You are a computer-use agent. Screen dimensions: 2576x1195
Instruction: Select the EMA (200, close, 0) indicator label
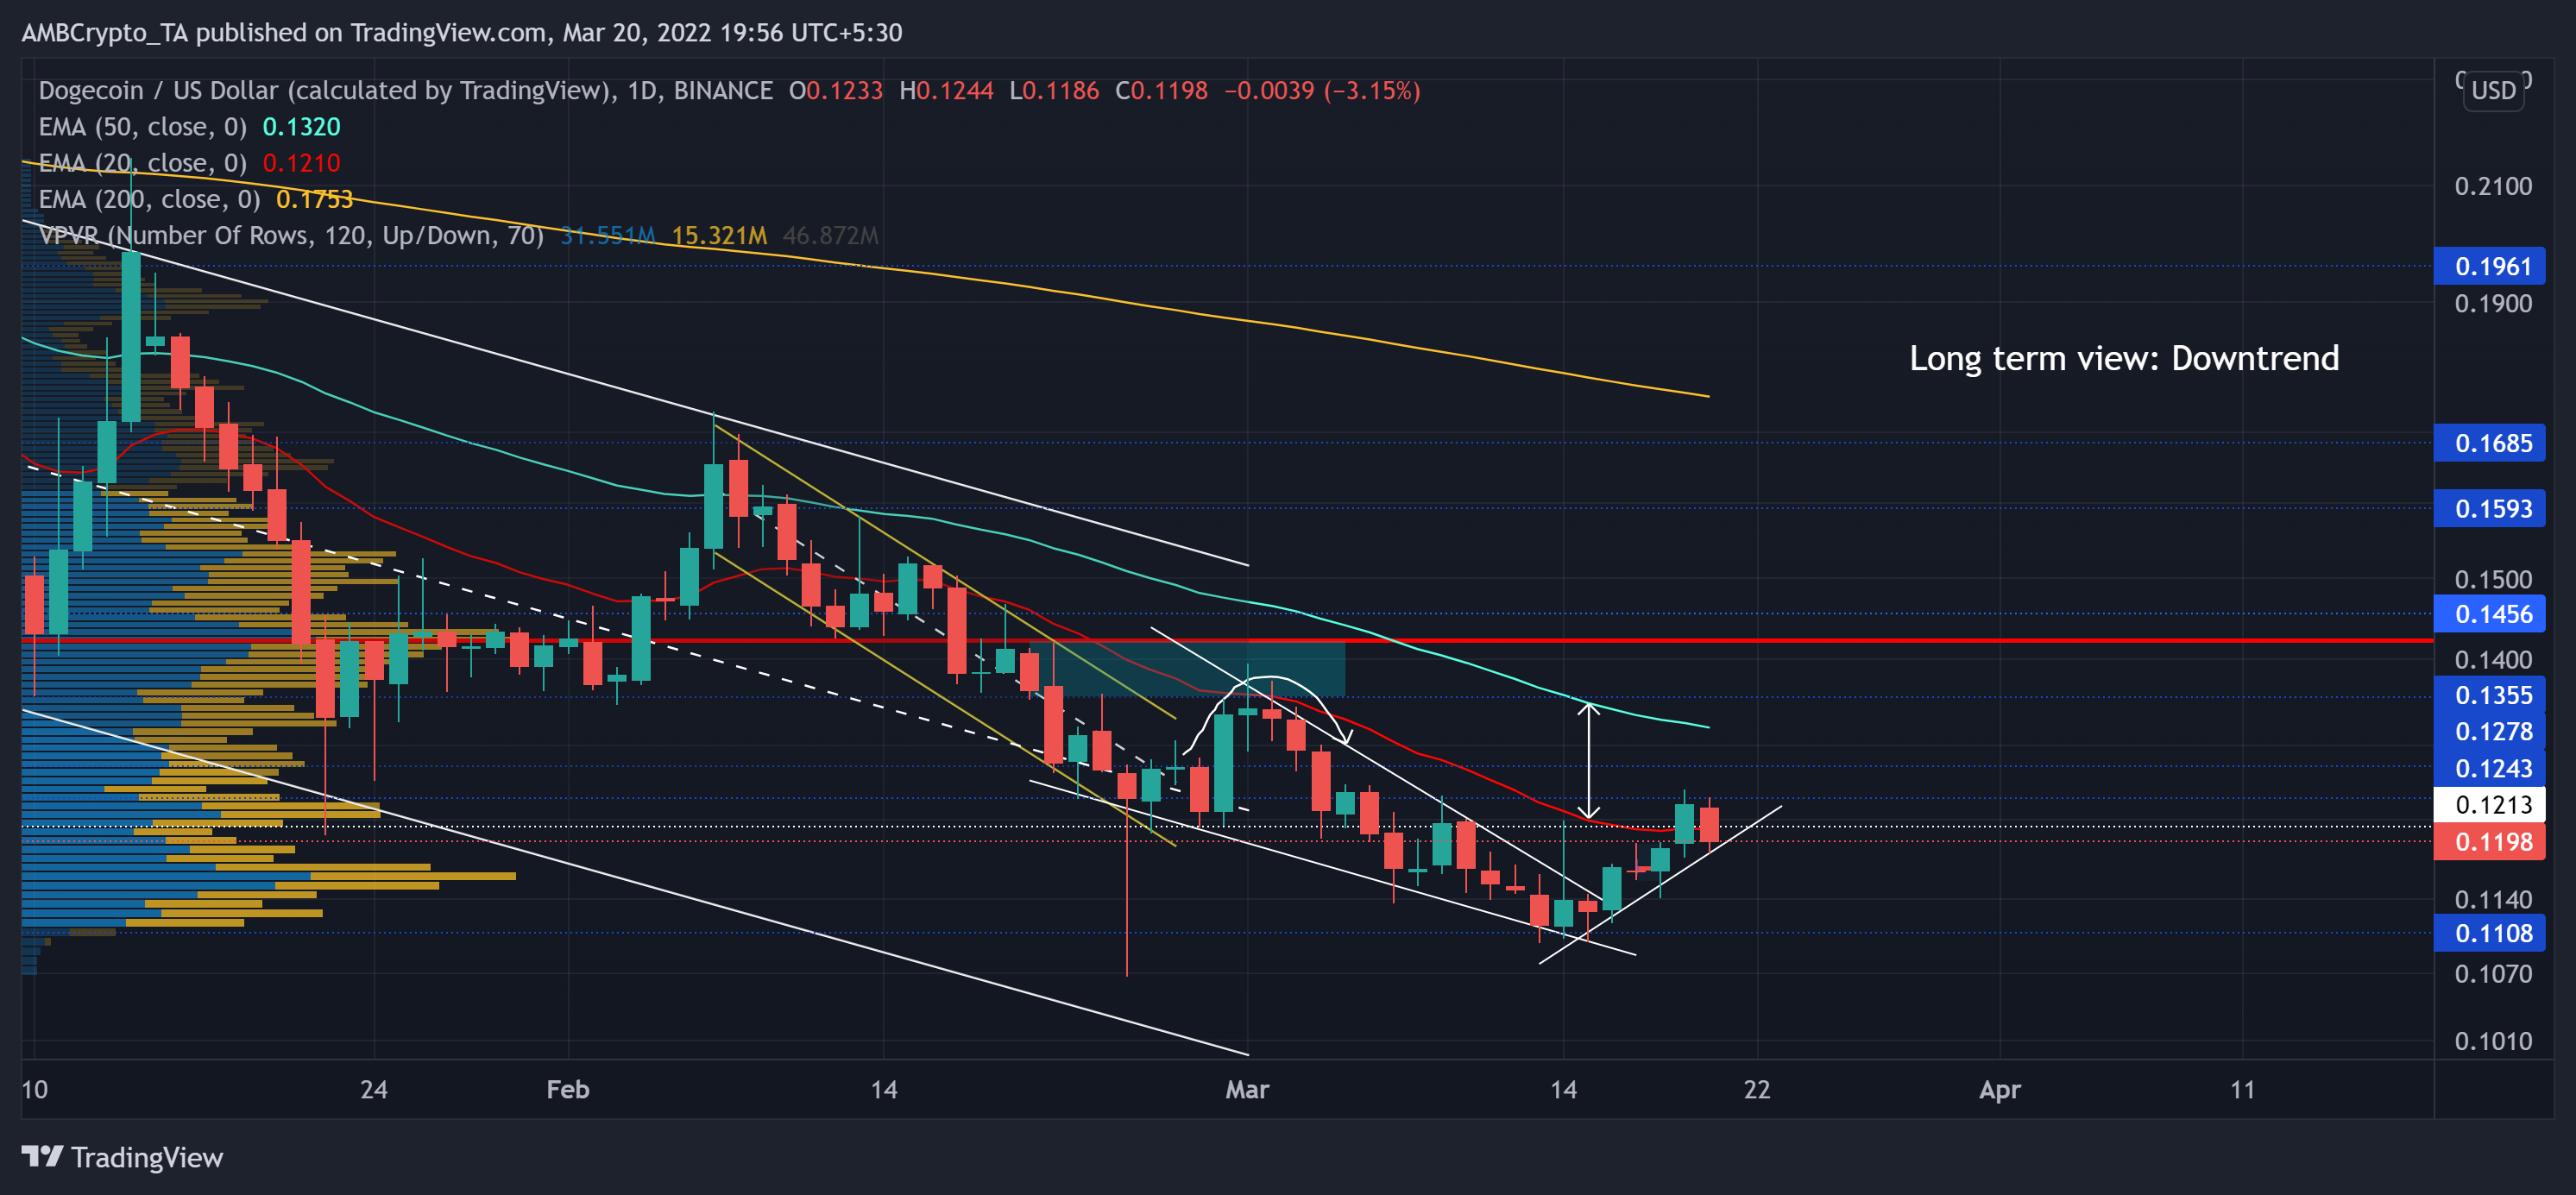149,199
